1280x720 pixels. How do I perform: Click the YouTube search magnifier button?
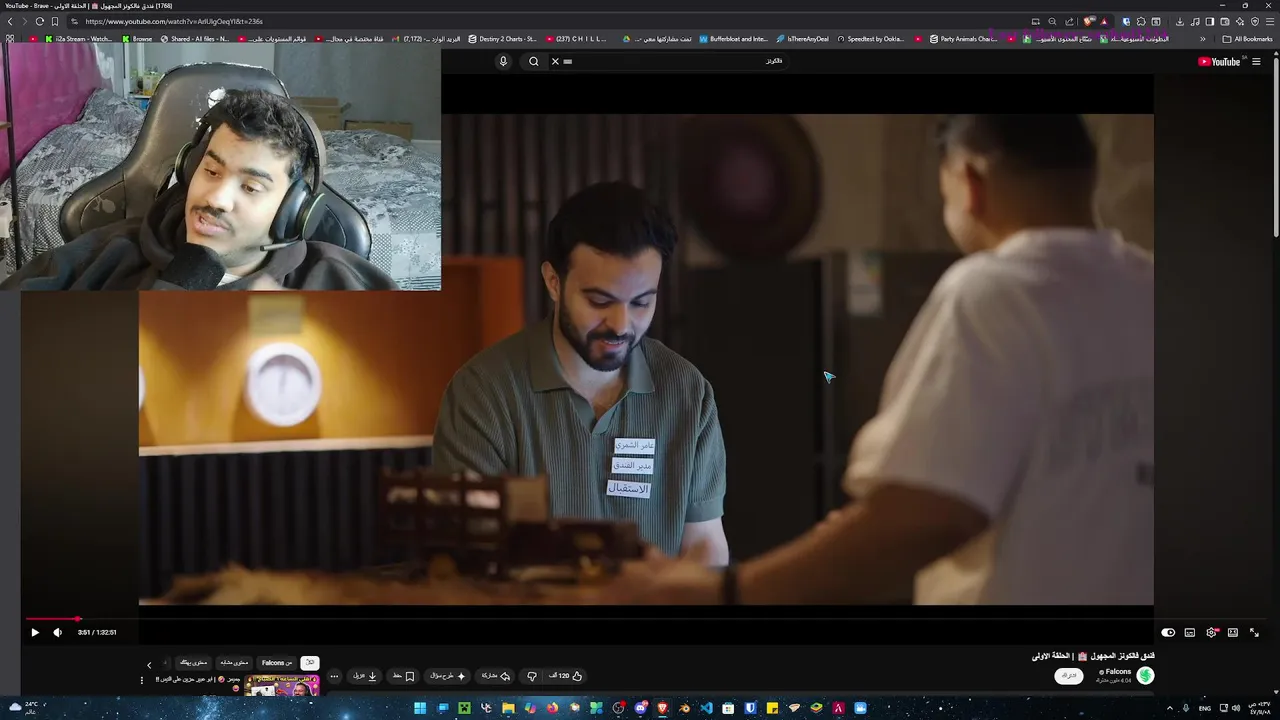click(534, 61)
